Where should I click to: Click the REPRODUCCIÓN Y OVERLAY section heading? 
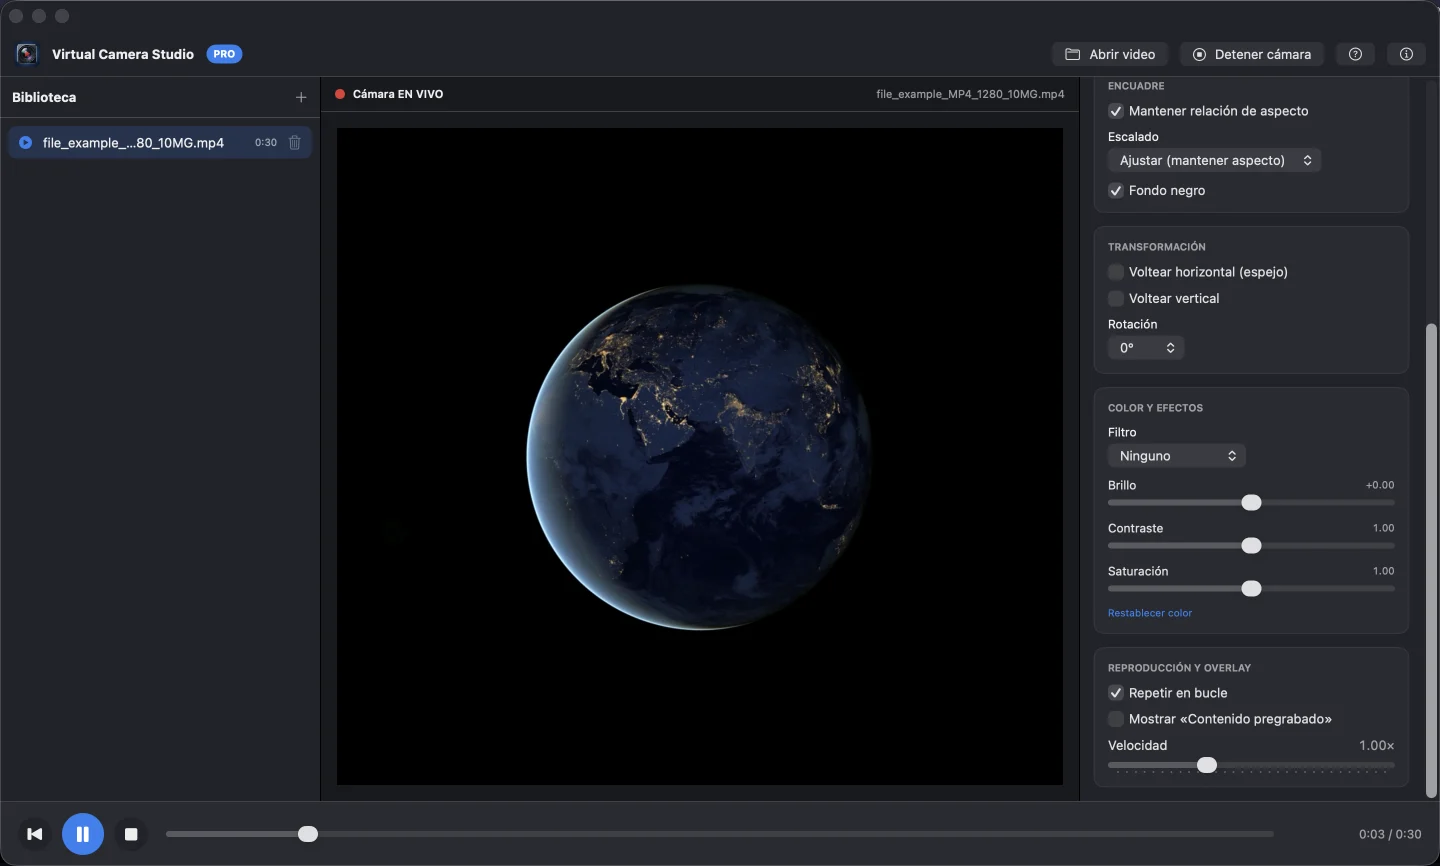tap(1179, 668)
